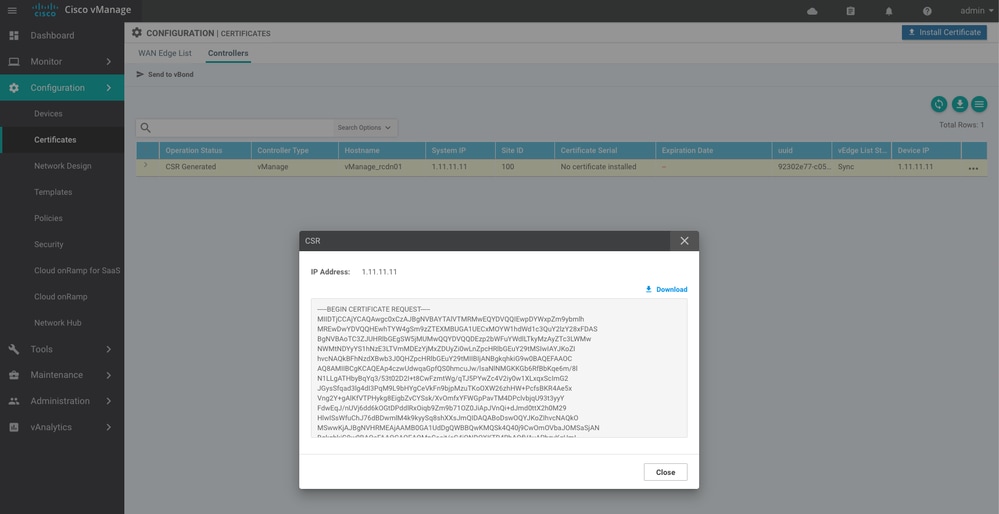
Task: Open the hamburger menu icon
Action: click(x=12, y=11)
